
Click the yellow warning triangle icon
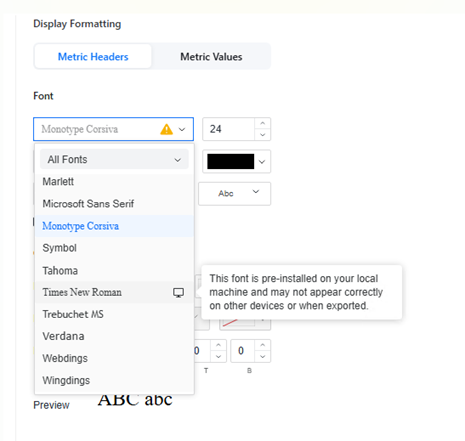[x=166, y=129]
